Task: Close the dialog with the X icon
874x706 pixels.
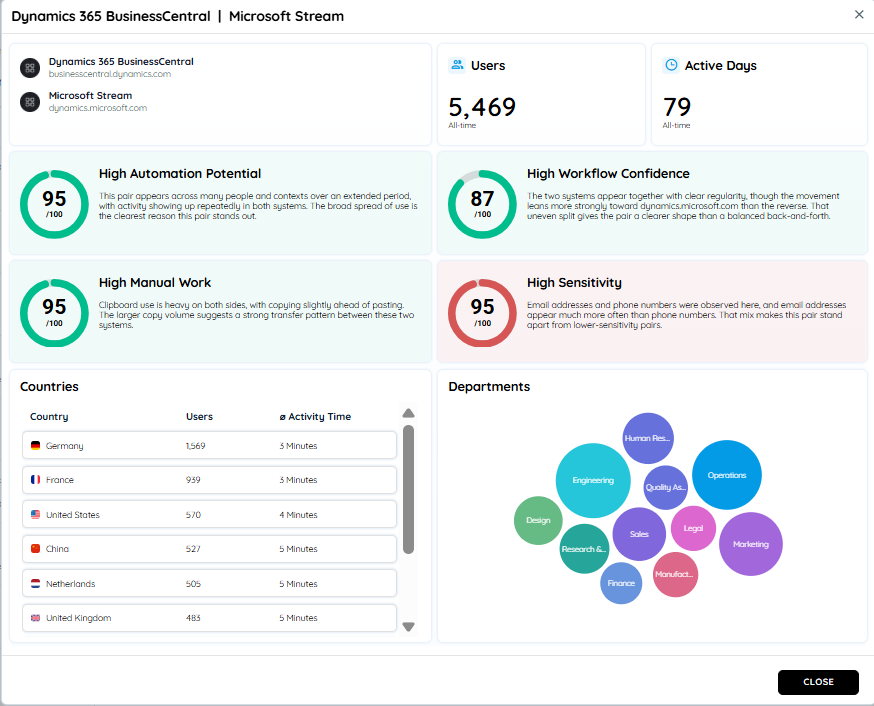Action: point(859,14)
